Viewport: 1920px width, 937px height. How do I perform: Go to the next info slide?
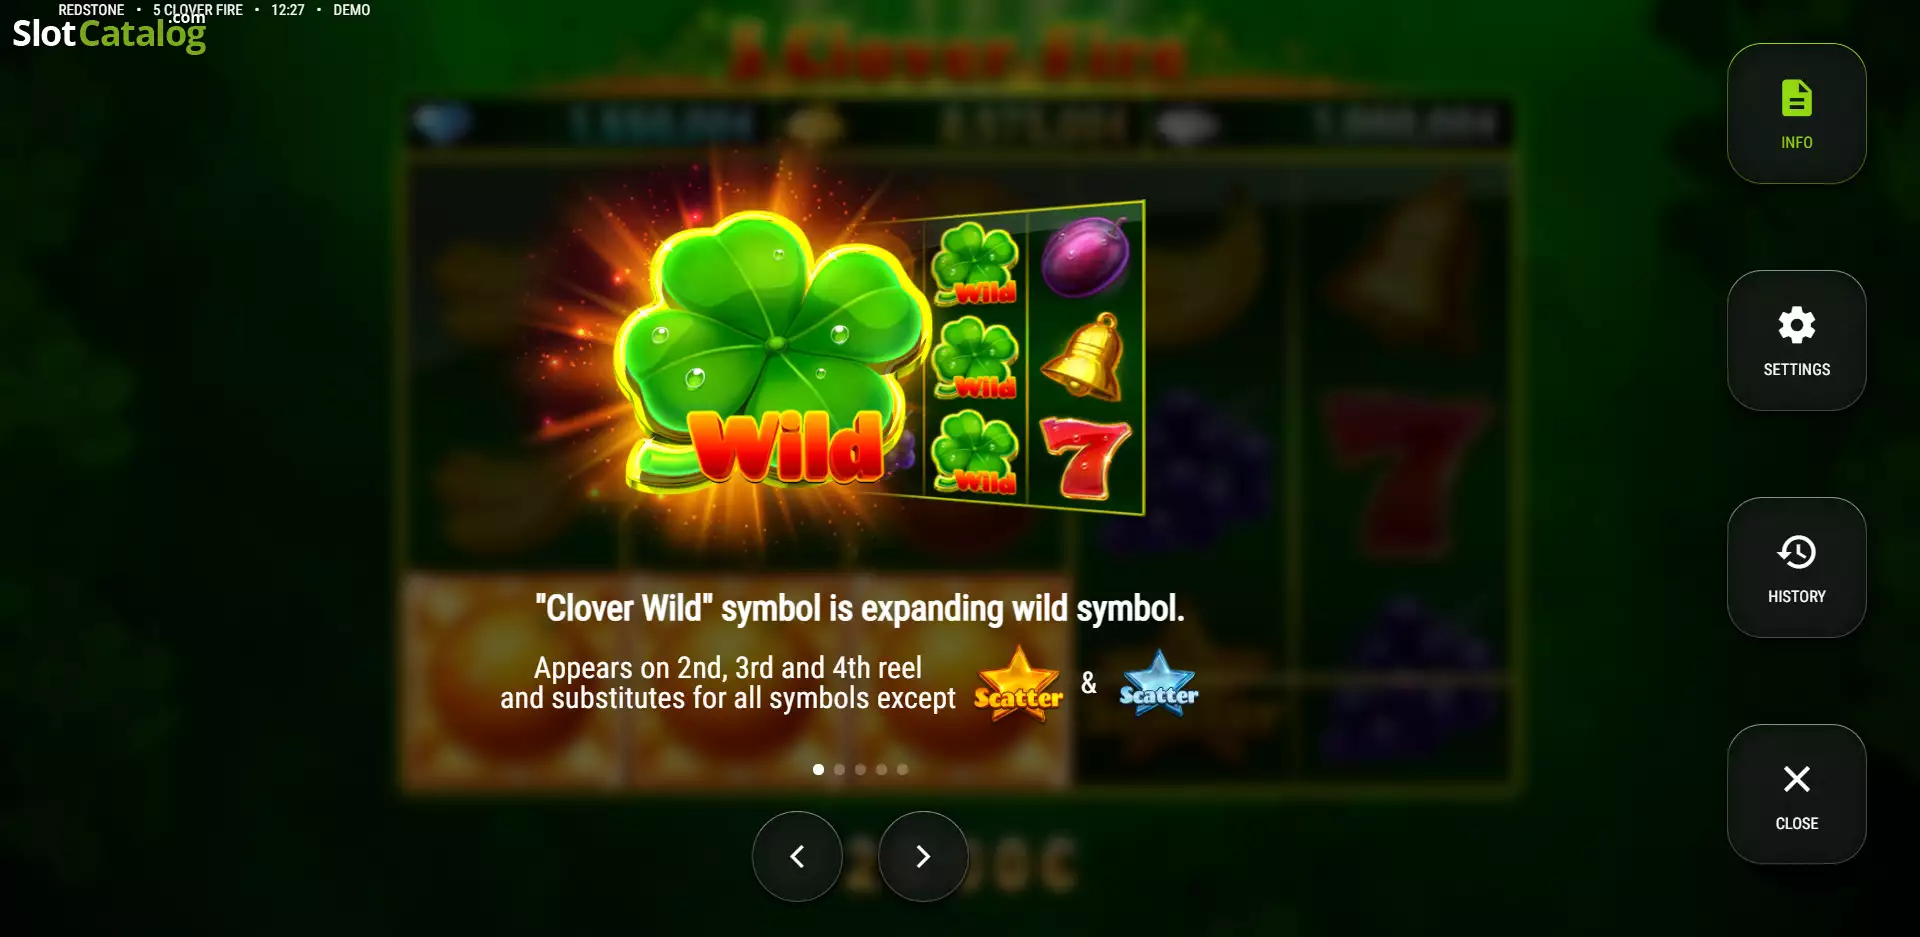(923, 856)
